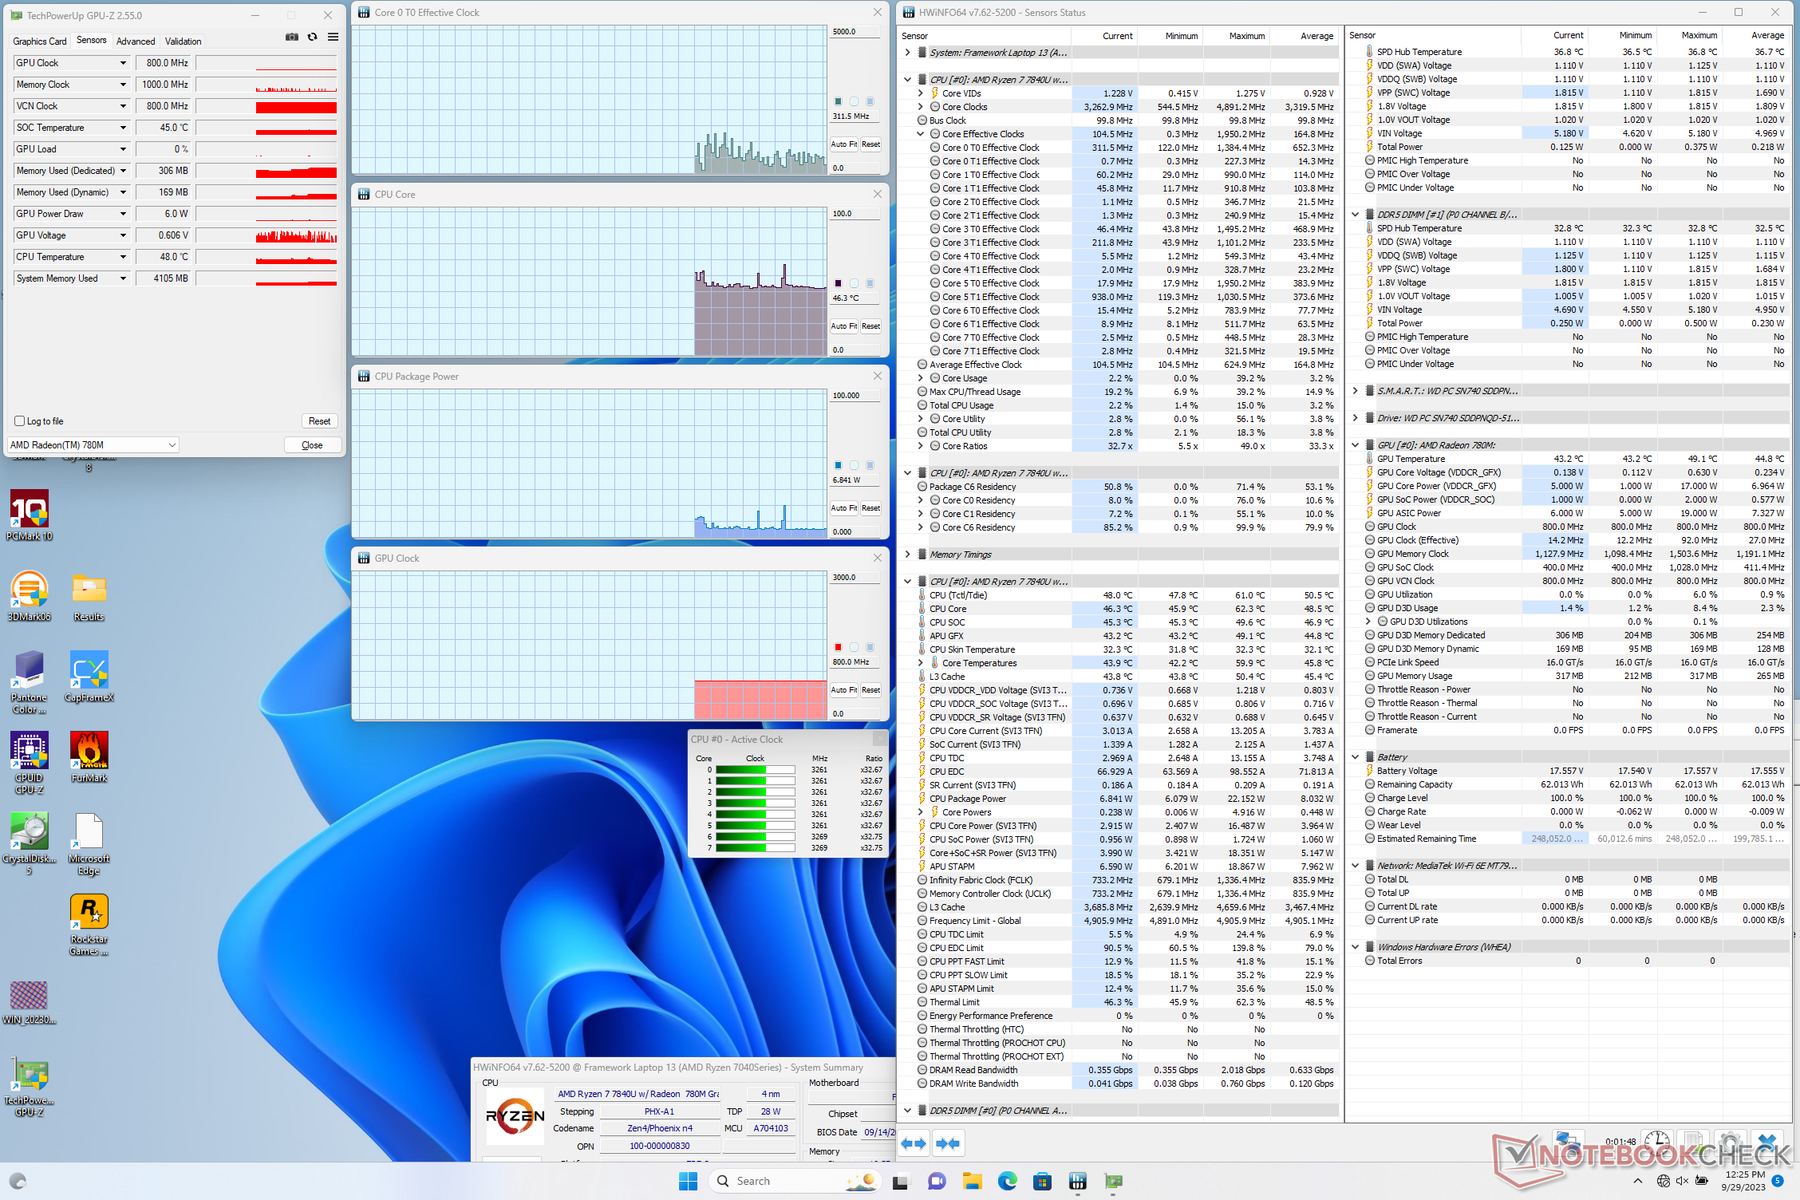Launch CapFrameX from the desktop
Image resolution: width=1800 pixels, height=1200 pixels.
coord(89,677)
